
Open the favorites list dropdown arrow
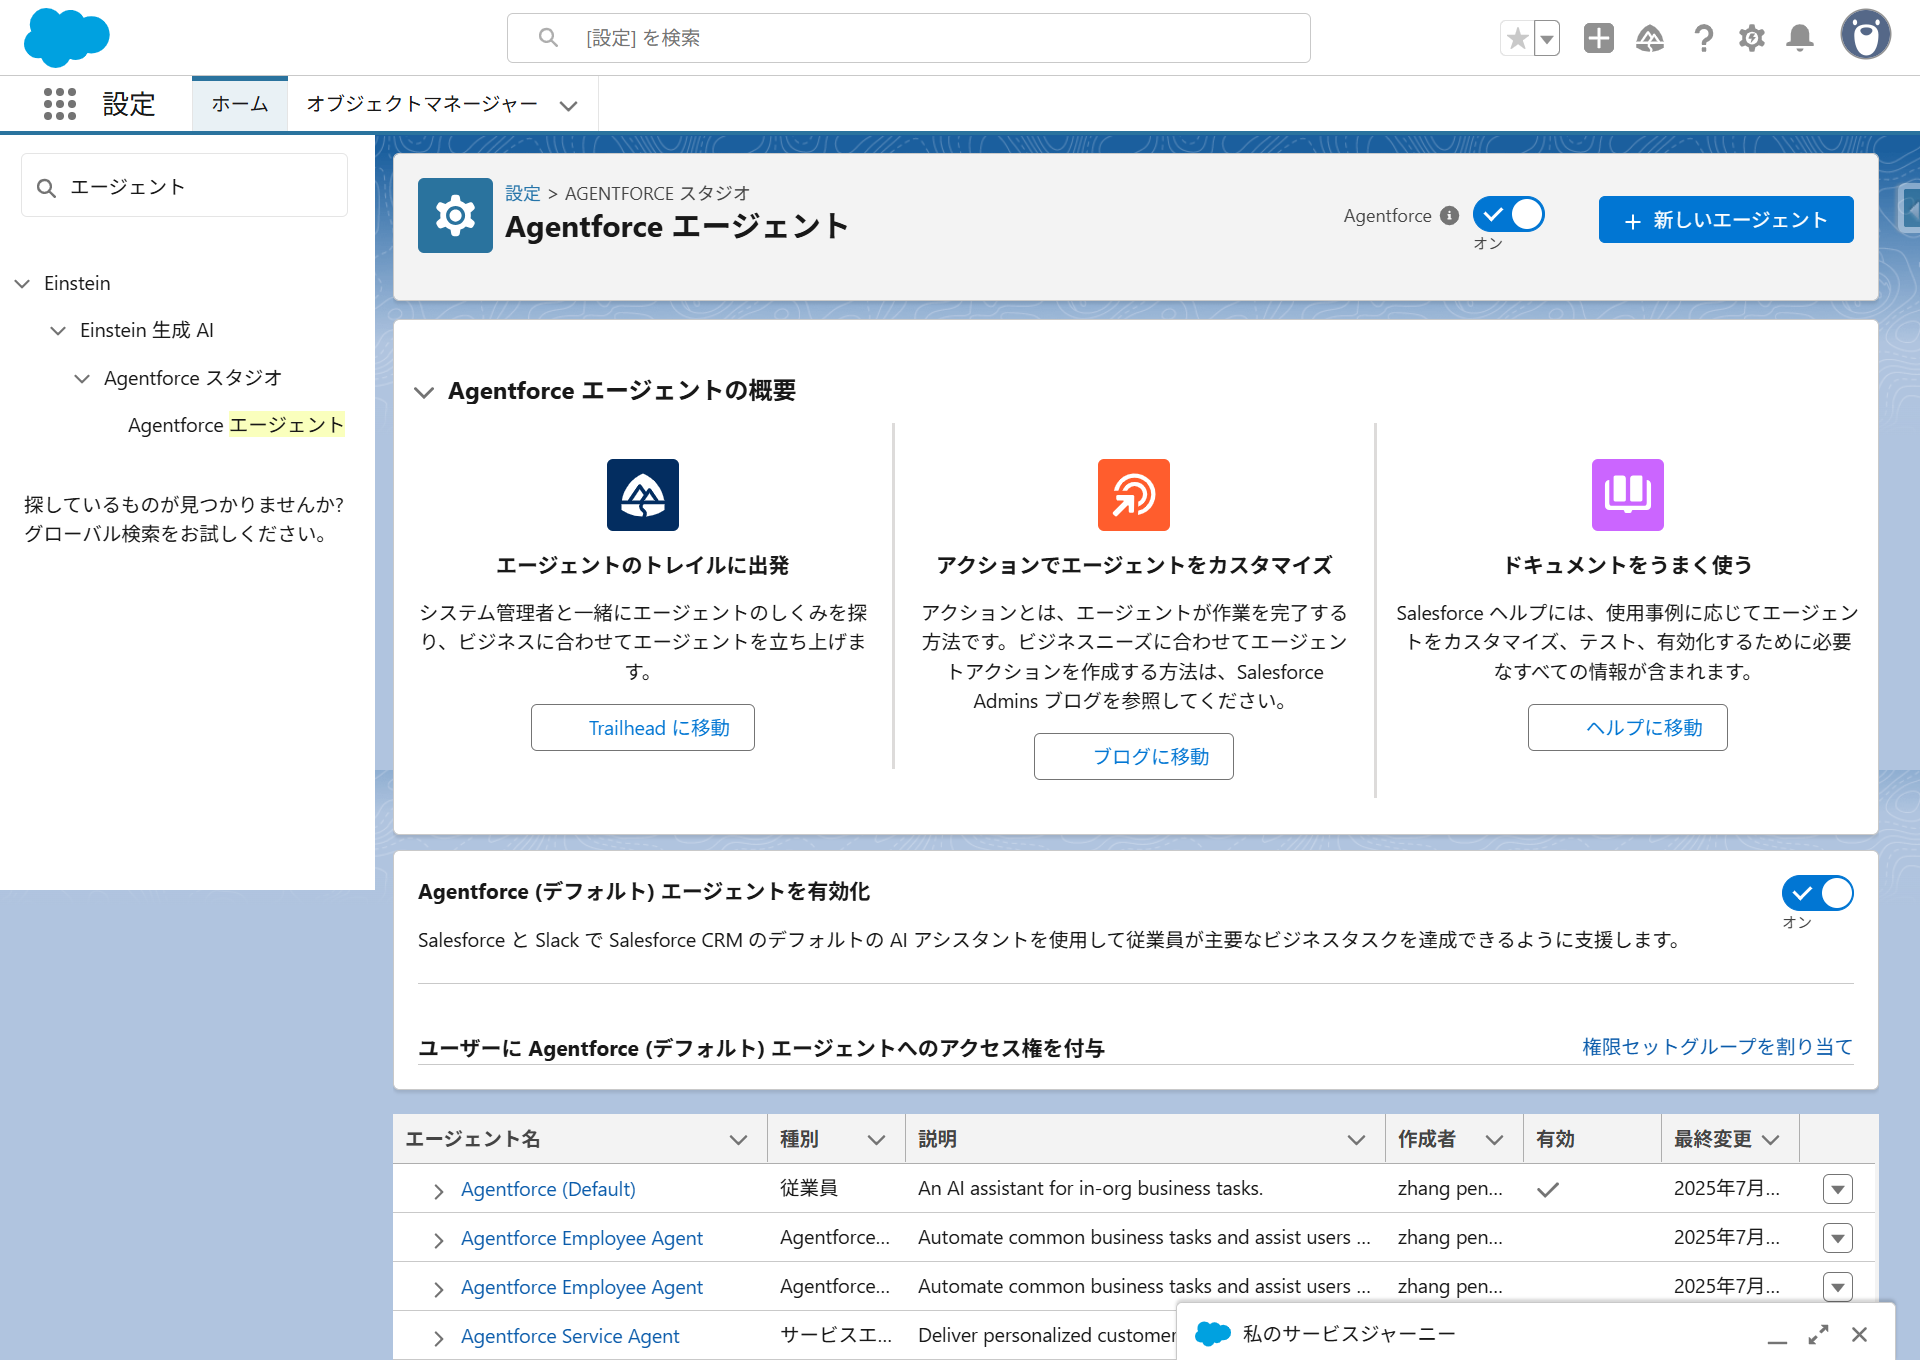pos(1547,38)
